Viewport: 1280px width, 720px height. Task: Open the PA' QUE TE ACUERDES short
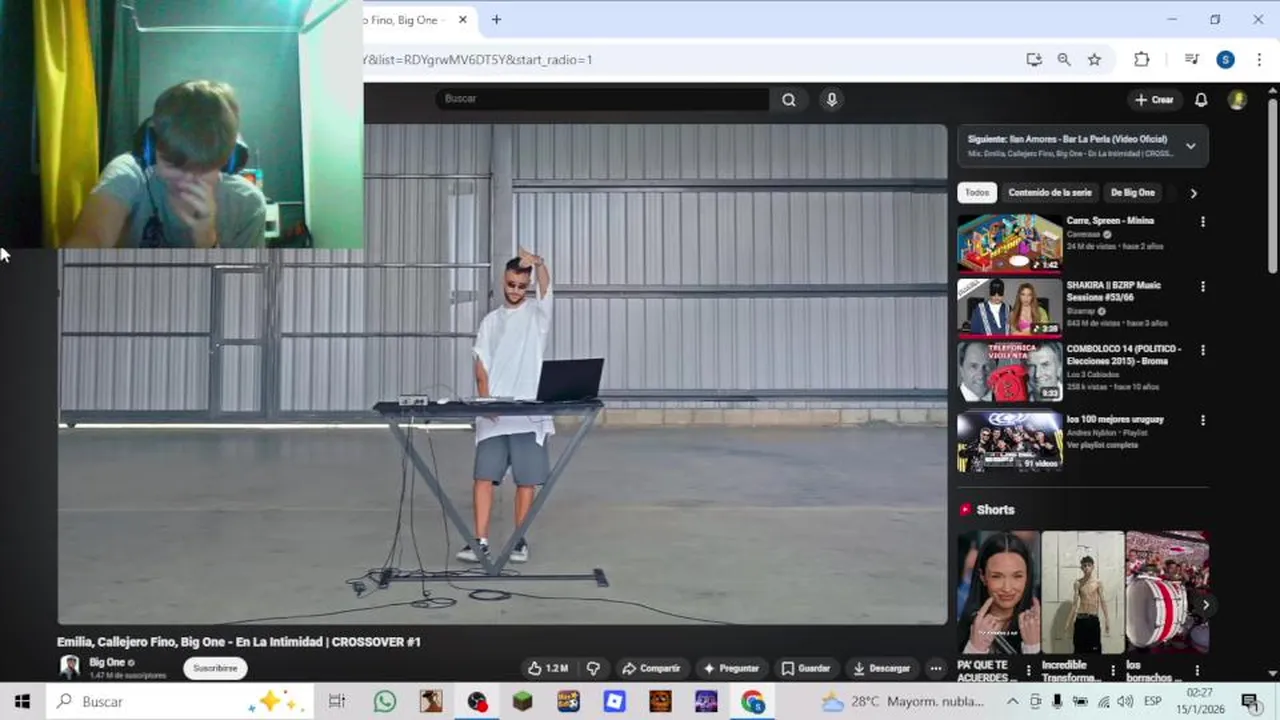coord(998,592)
